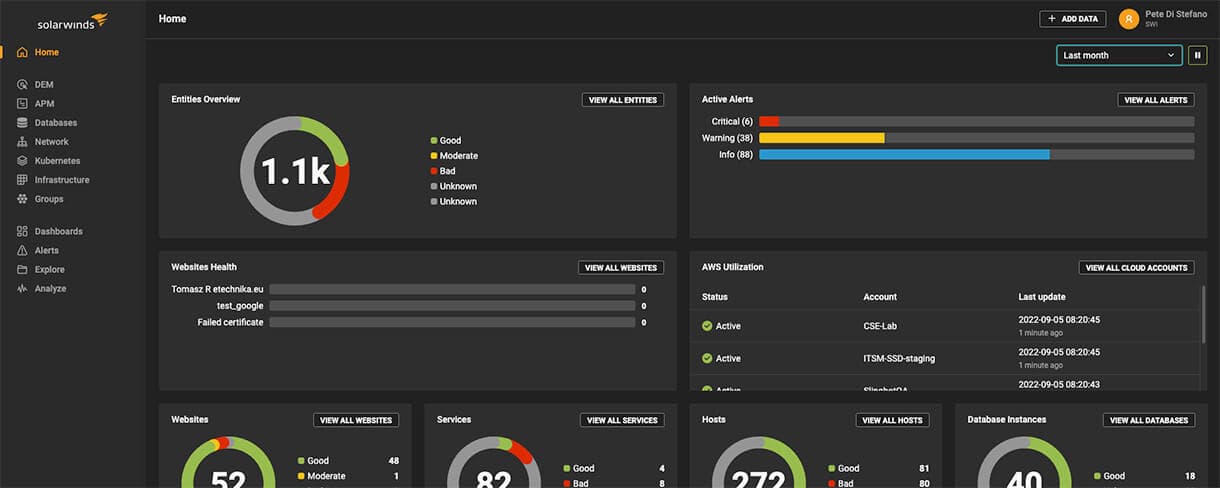Viewport: 1220px width, 488px height.
Task: Click the Dashboards tiles icon
Action: [x=22, y=231]
